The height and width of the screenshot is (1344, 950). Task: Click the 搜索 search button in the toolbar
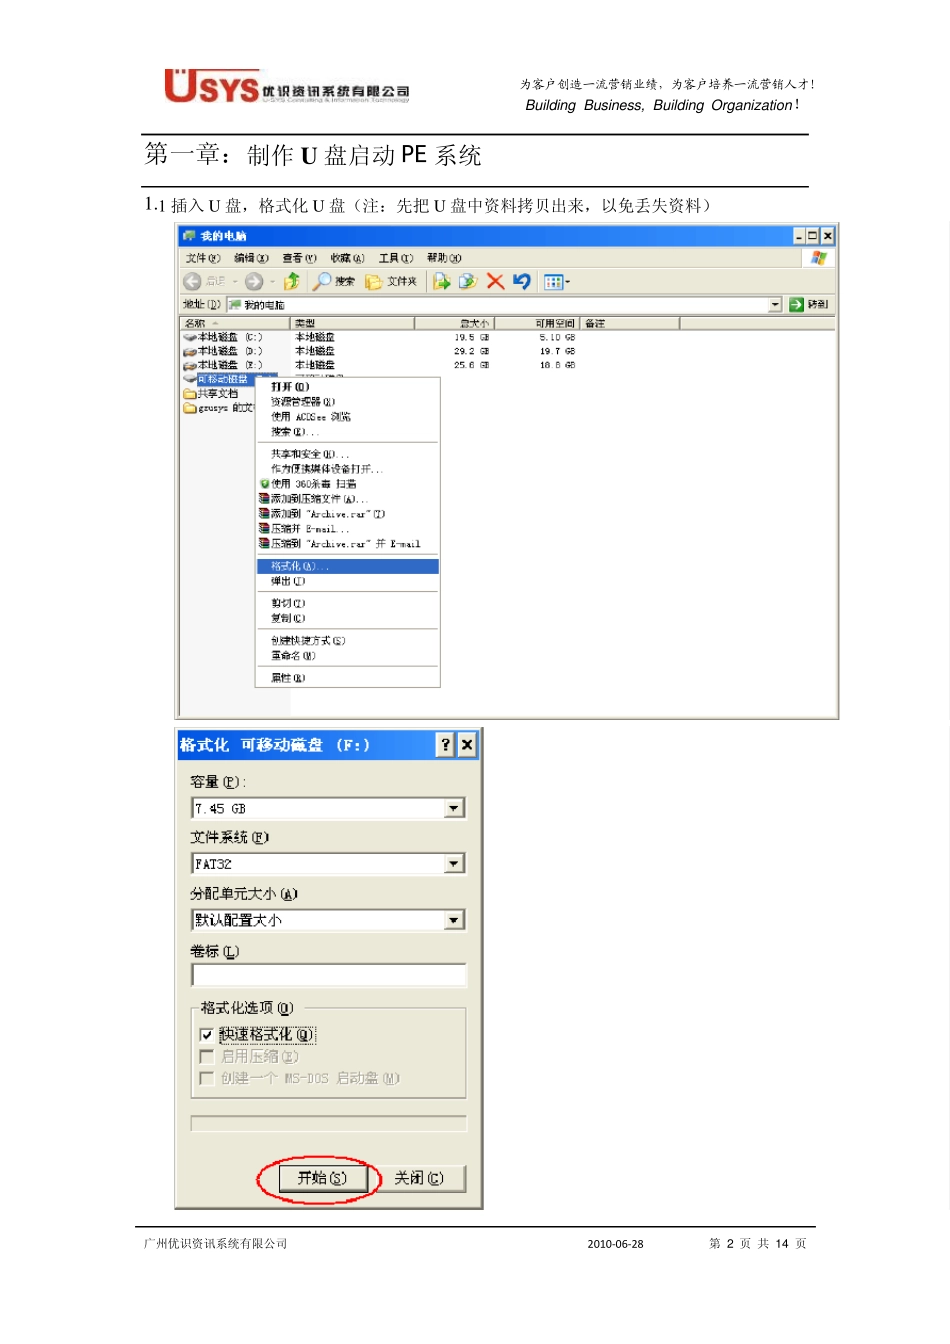[x=334, y=282]
